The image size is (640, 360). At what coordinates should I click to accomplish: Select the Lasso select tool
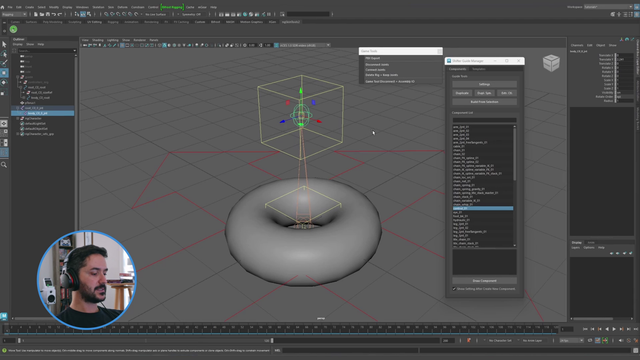(x=4, y=54)
